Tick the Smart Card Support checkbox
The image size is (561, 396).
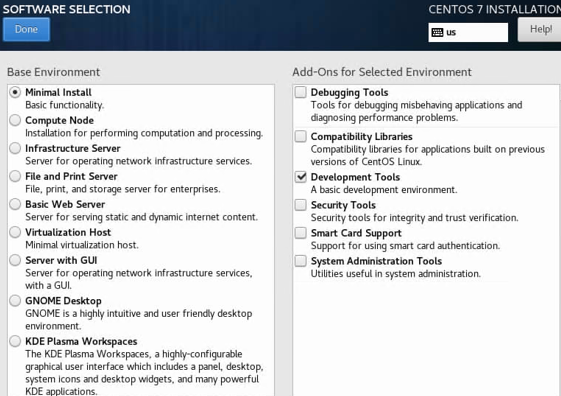[x=301, y=233]
